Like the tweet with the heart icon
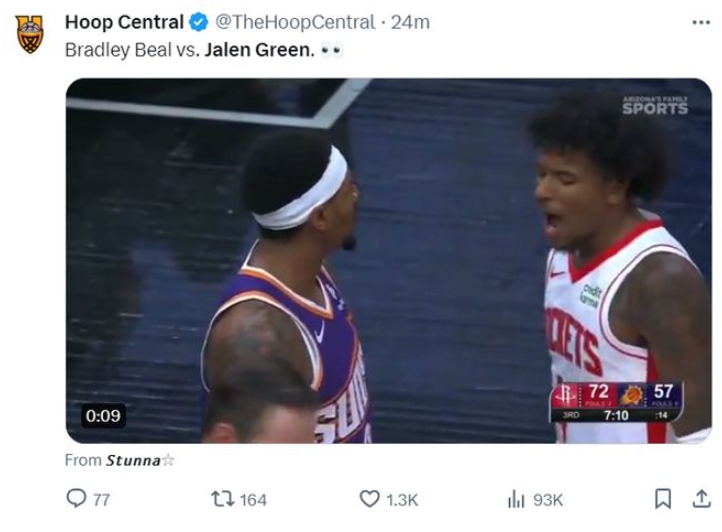Viewport: 722px width, 532px height. pyautogui.click(x=370, y=498)
